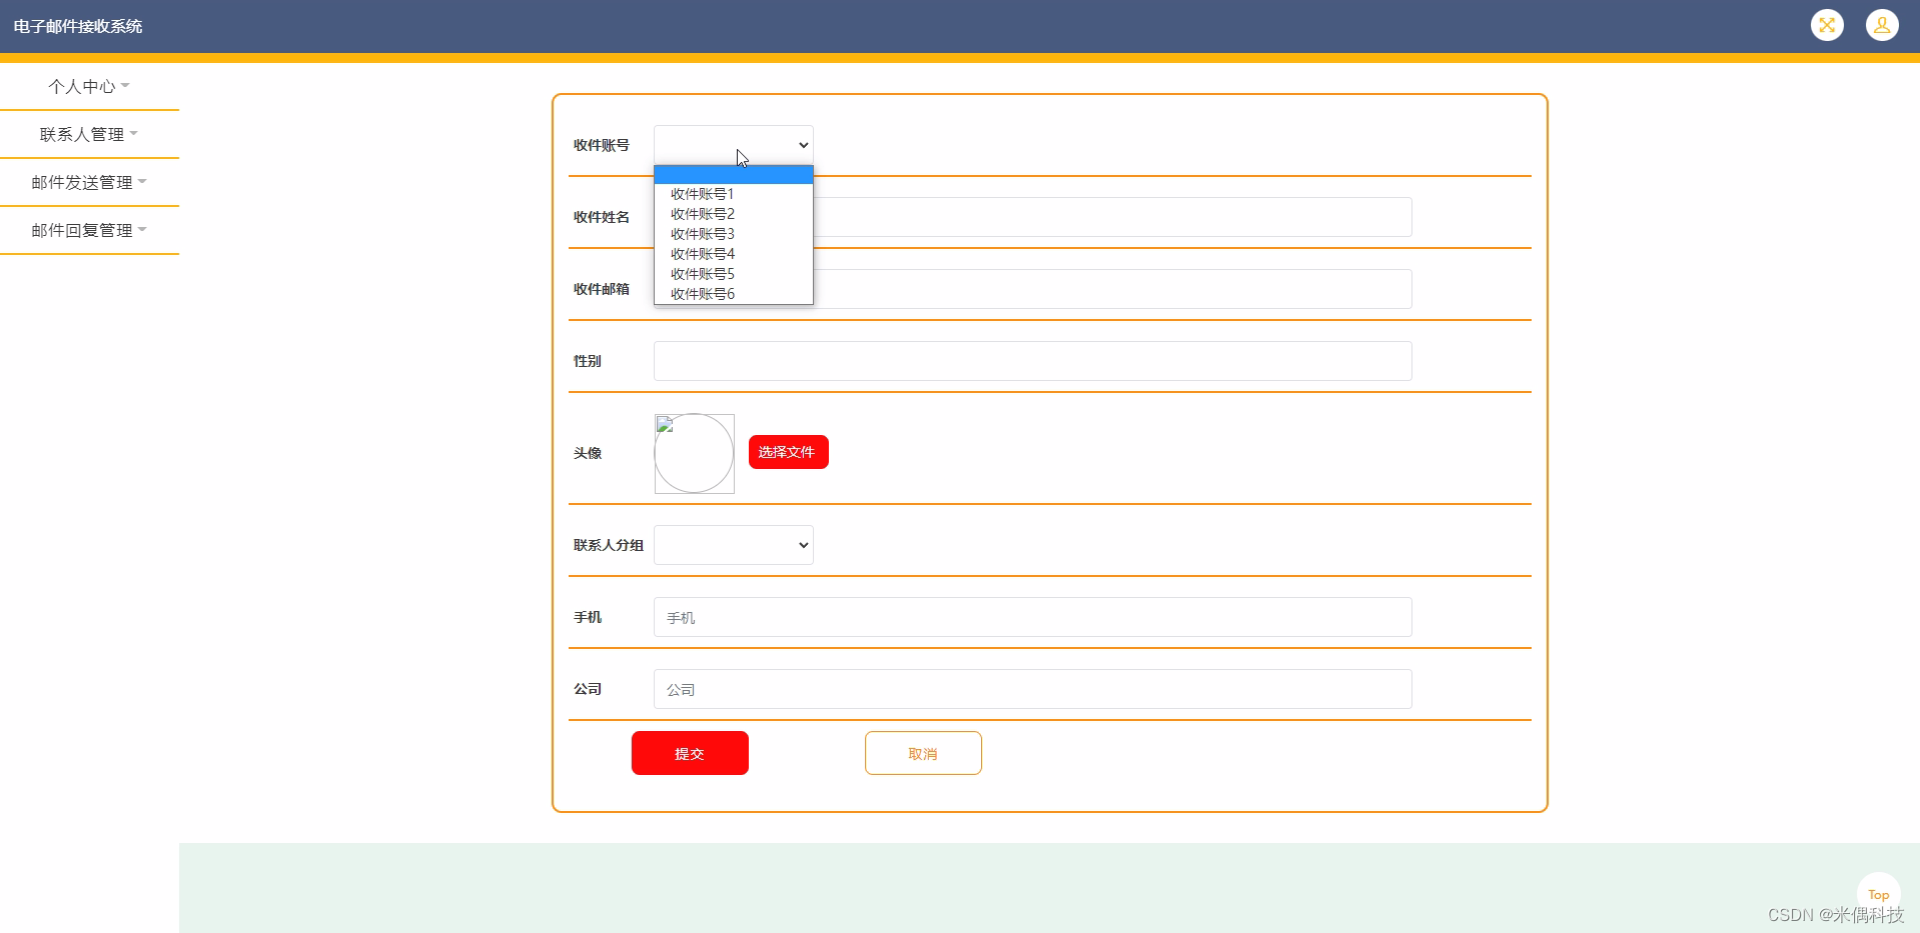The height and width of the screenshot is (933, 1920).
Task: Click the red 选择文件 upload button
Action: click(x=788, y=452)
